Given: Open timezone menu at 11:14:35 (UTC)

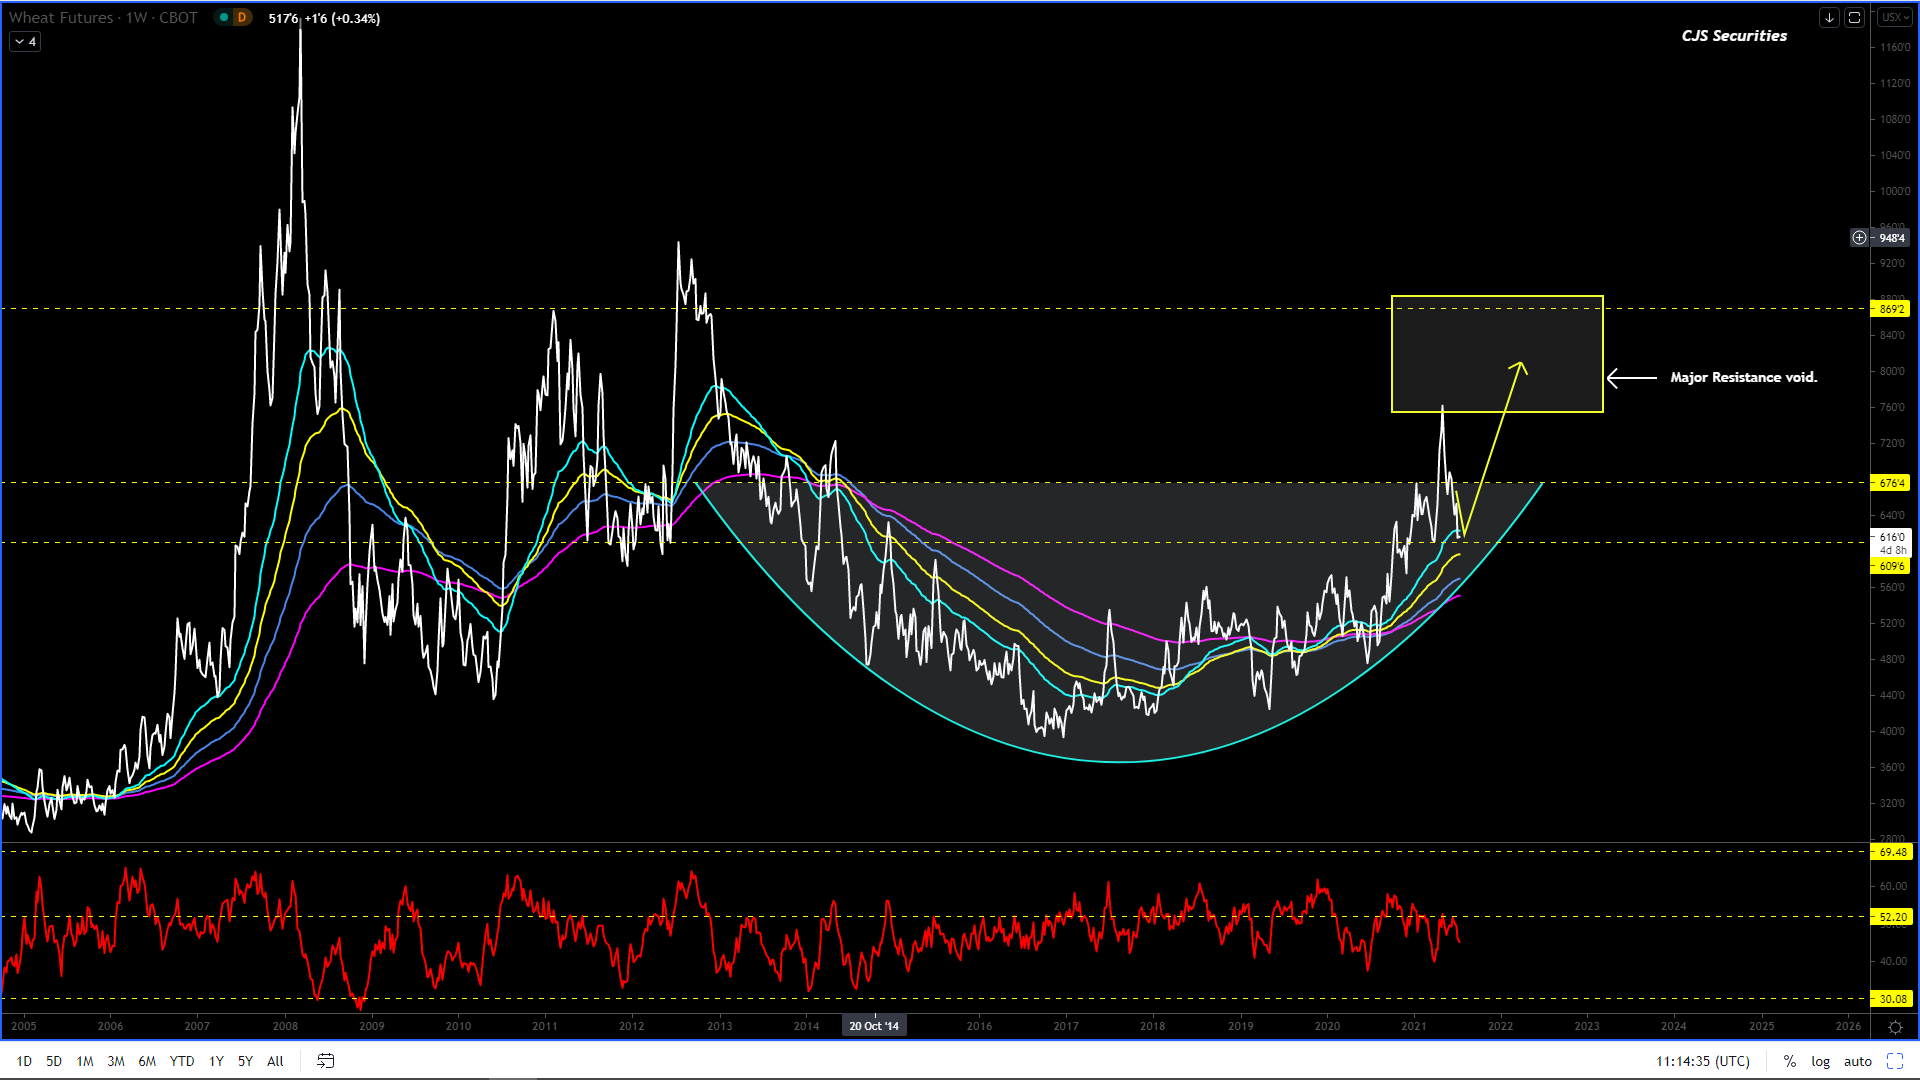Looking at the screenshot, I should (1702, 1061).
